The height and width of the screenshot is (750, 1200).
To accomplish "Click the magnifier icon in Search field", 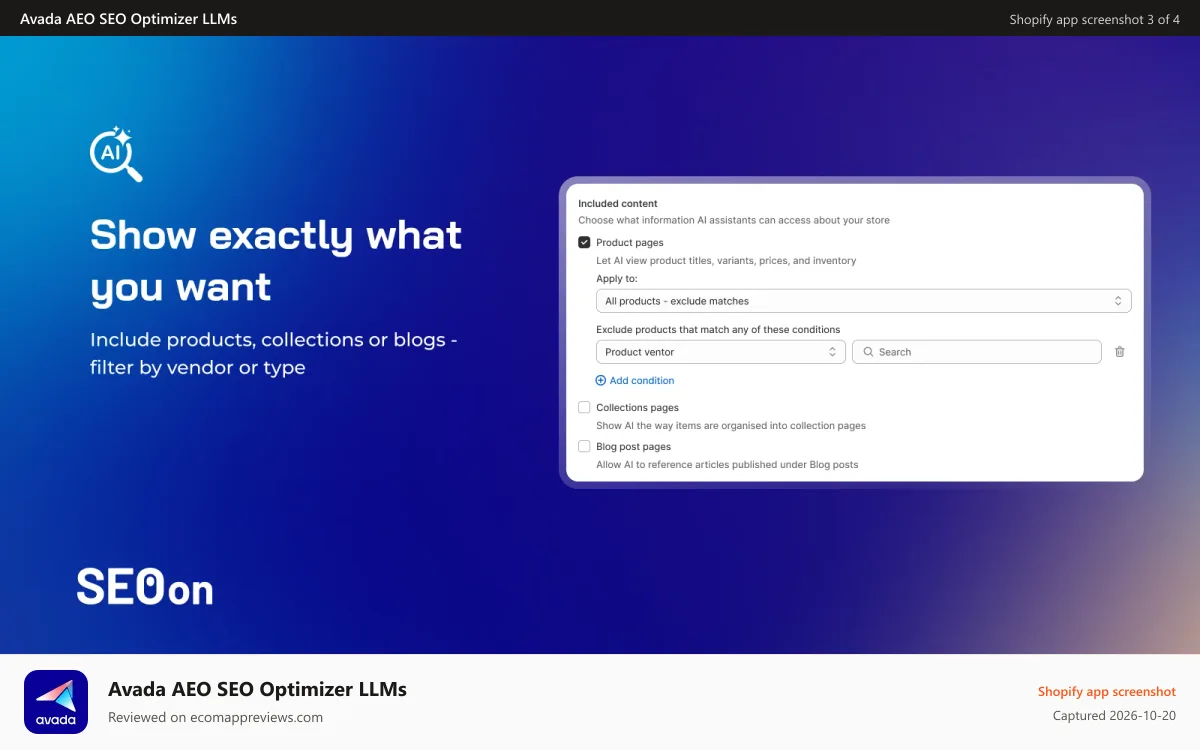I will [868, 352].
